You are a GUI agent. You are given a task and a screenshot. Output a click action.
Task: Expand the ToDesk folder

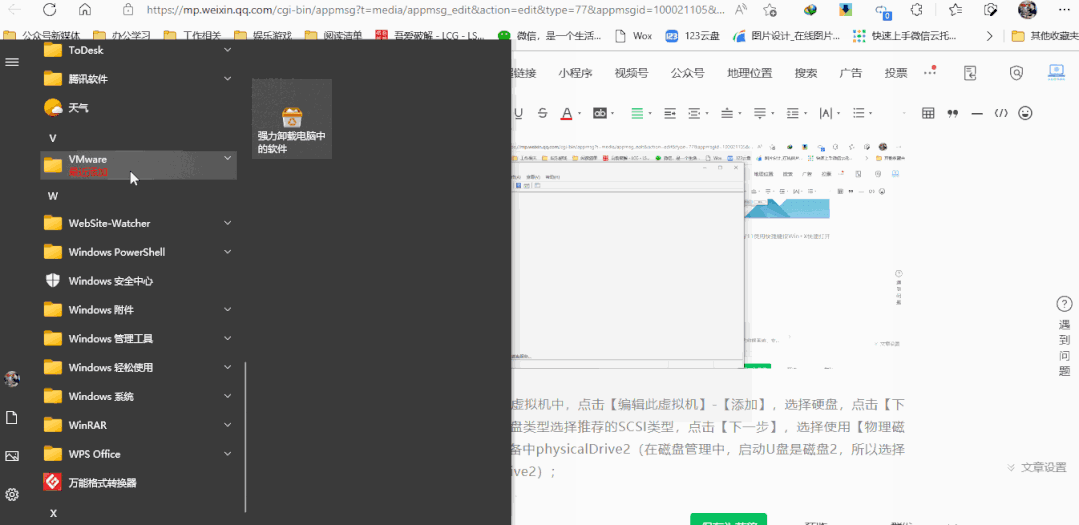[x=138, y=50]
